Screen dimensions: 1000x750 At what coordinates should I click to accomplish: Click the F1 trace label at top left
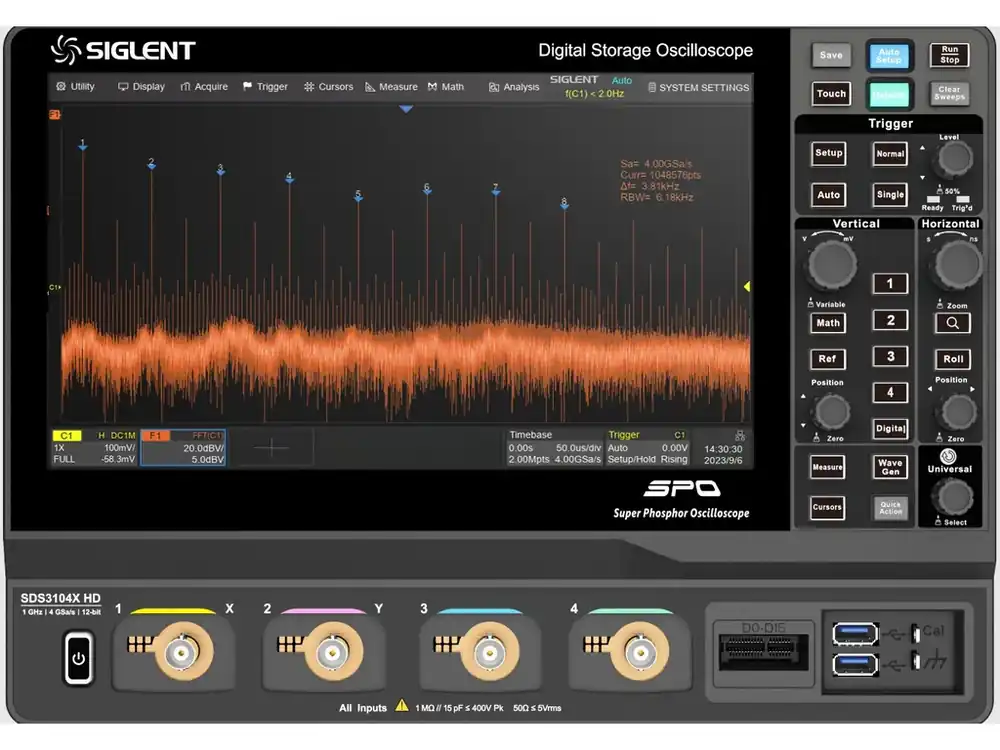click(55, 115)
